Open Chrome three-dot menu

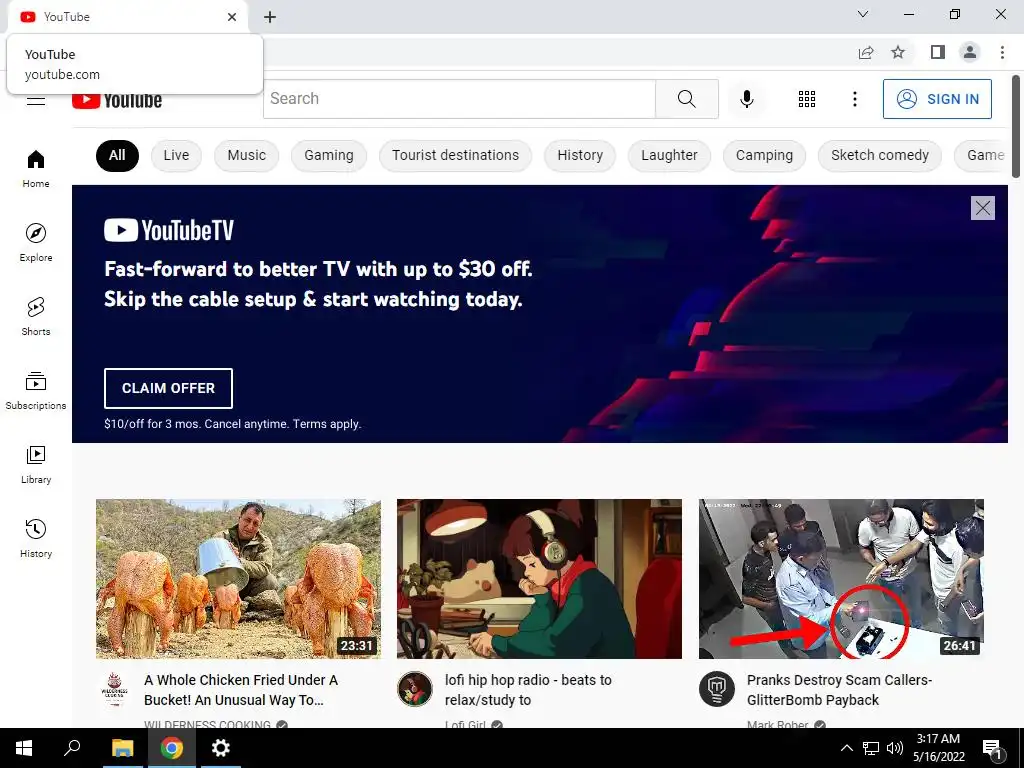[x=1002, y=52]
